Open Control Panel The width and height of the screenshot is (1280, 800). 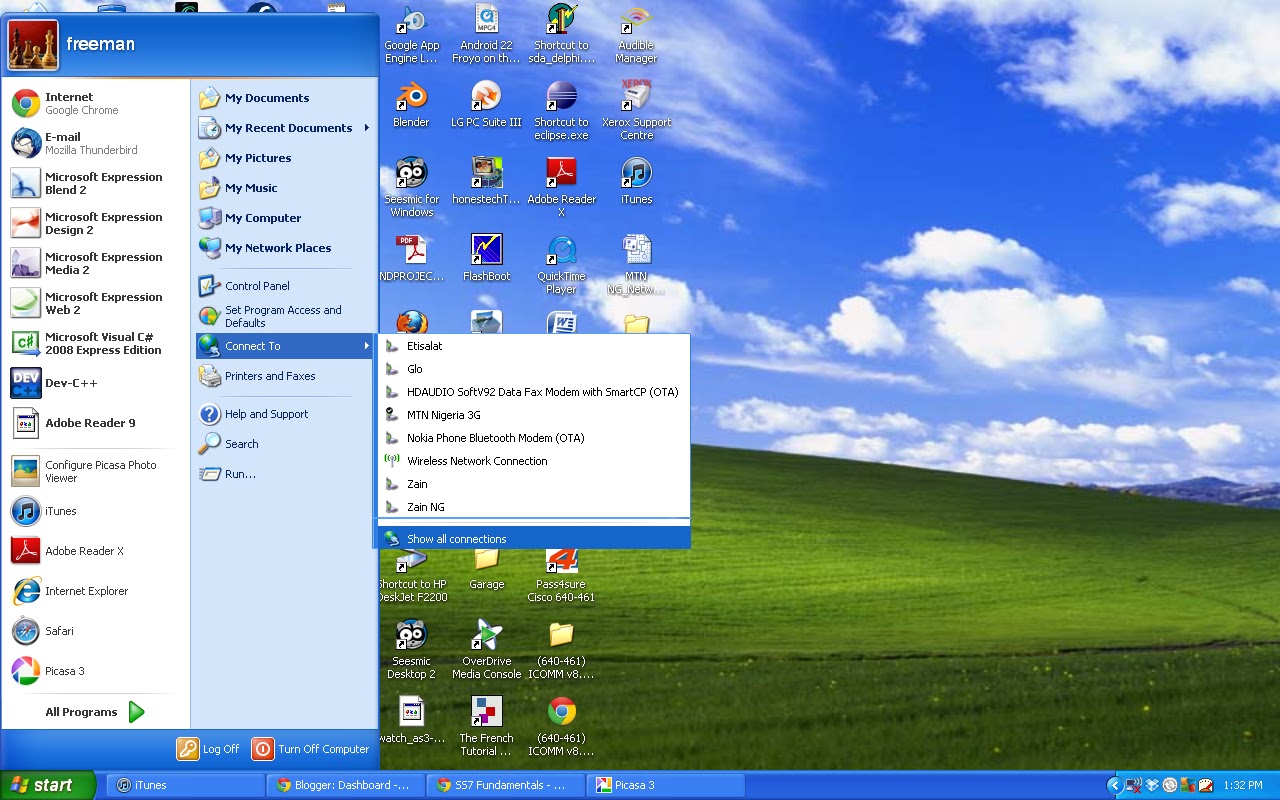tap(284, 286)
